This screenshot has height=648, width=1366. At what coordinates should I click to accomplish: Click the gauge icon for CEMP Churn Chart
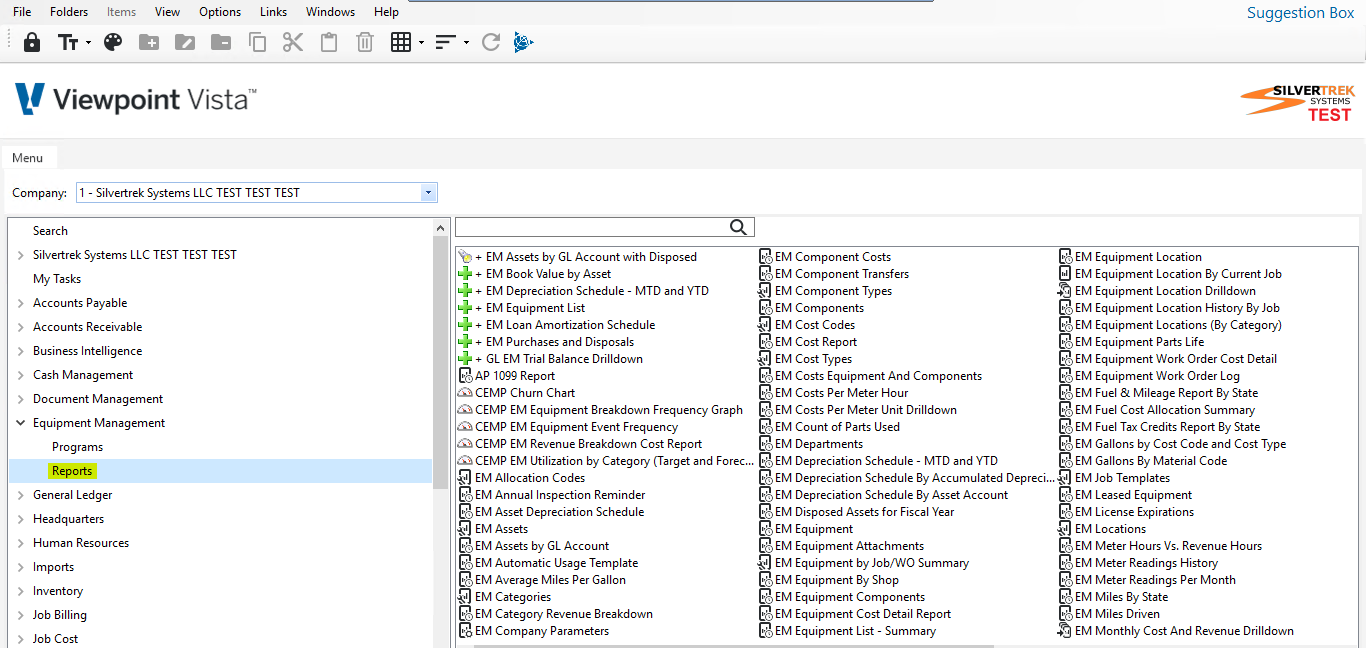click(x=465, y=393)
